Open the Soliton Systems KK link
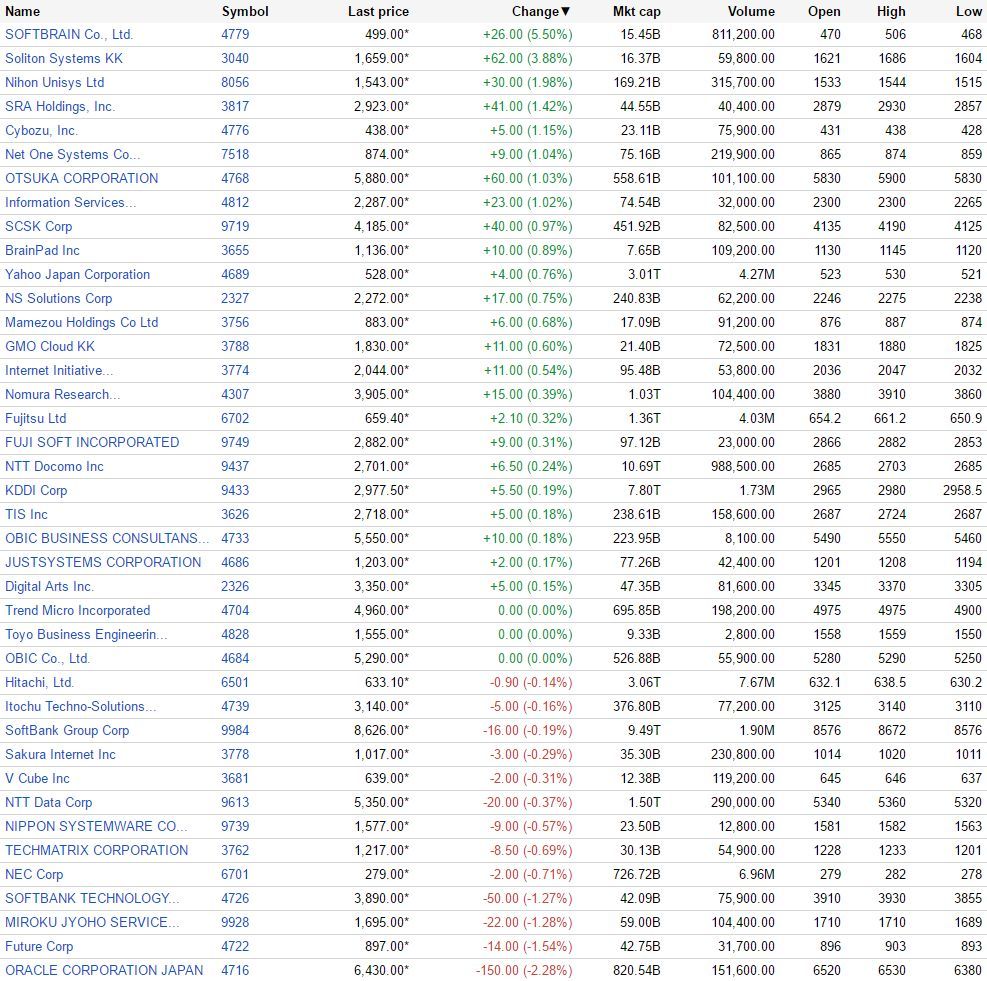 tap(64, 59)
